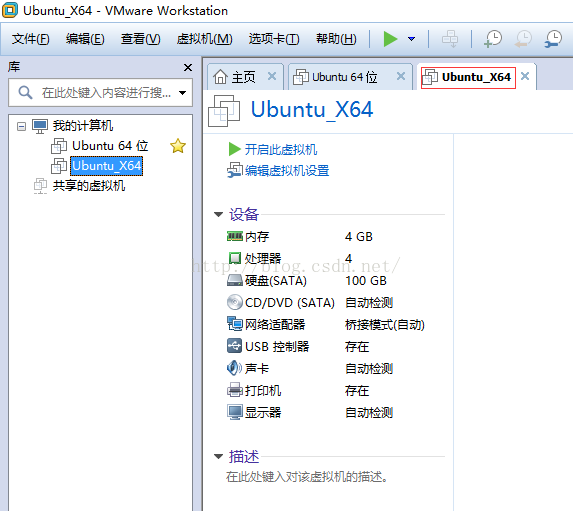This screenshot has width=573, height=511.
Task: Select 我的计算机 in the library tree
Action: 83,126
